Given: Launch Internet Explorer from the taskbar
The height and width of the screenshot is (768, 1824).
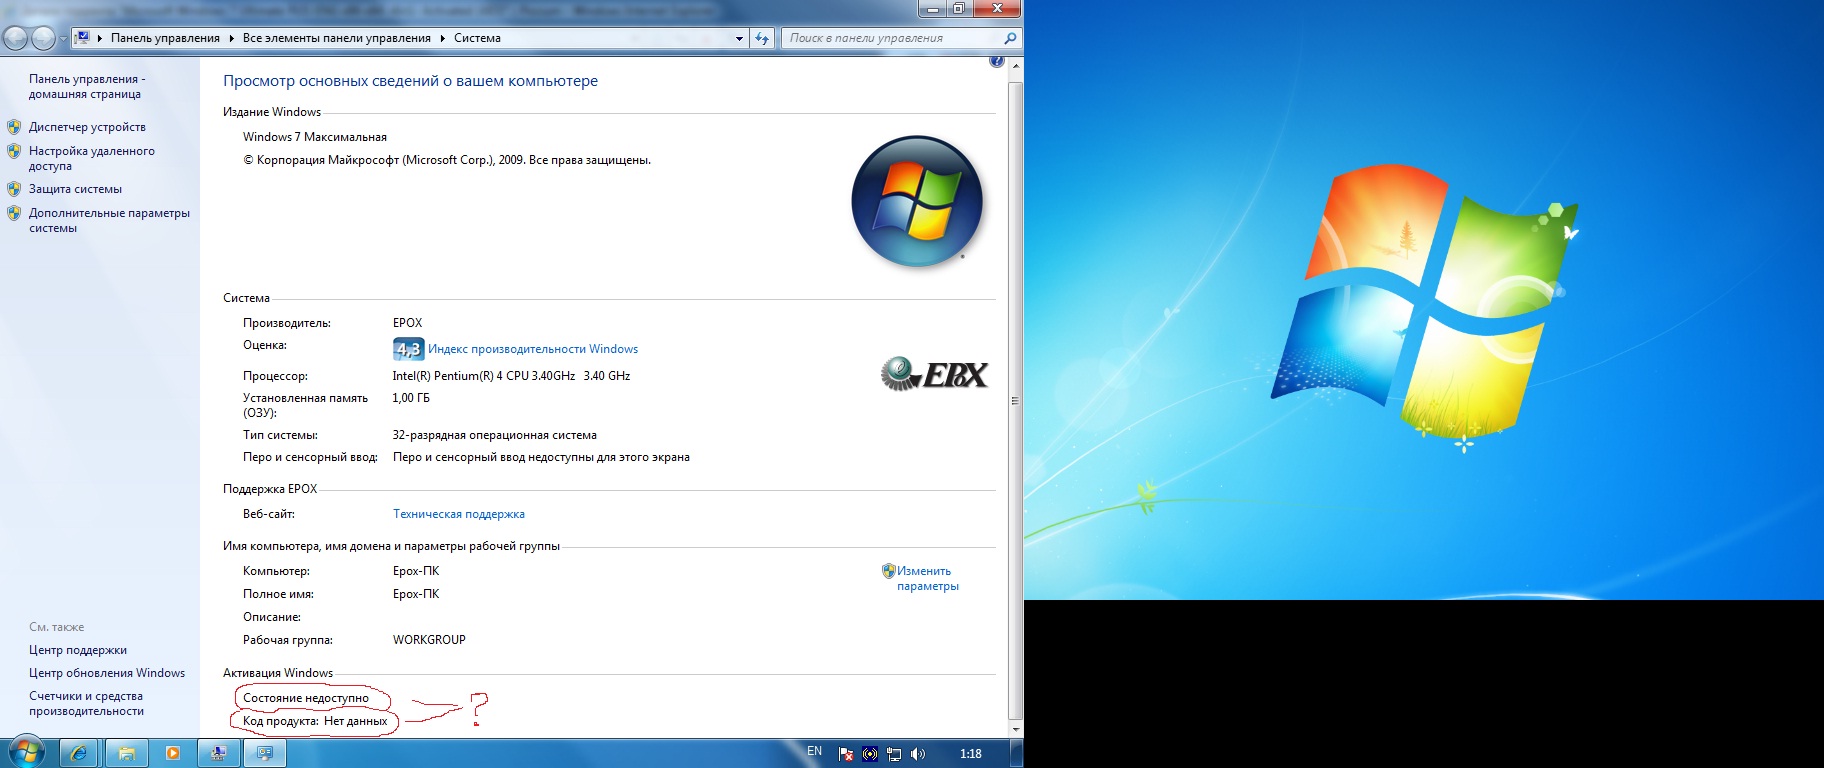Looking at the screenshot, I should [x=79, y=753].
